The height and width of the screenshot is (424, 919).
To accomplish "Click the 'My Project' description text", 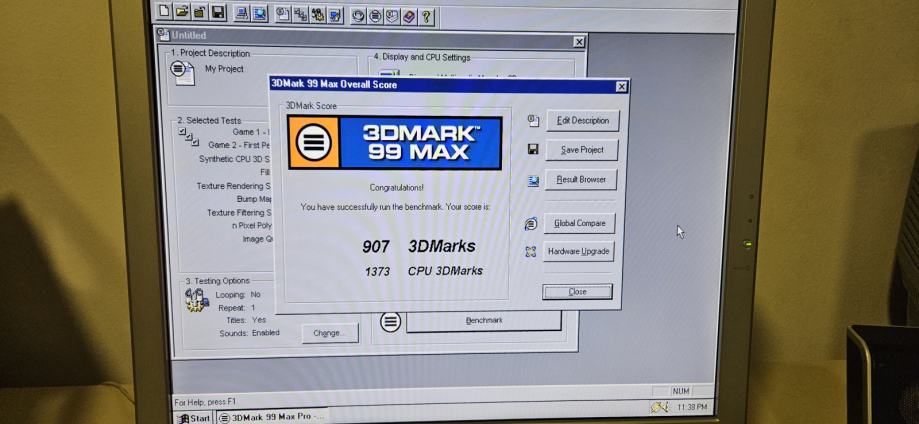I will 224,69.
